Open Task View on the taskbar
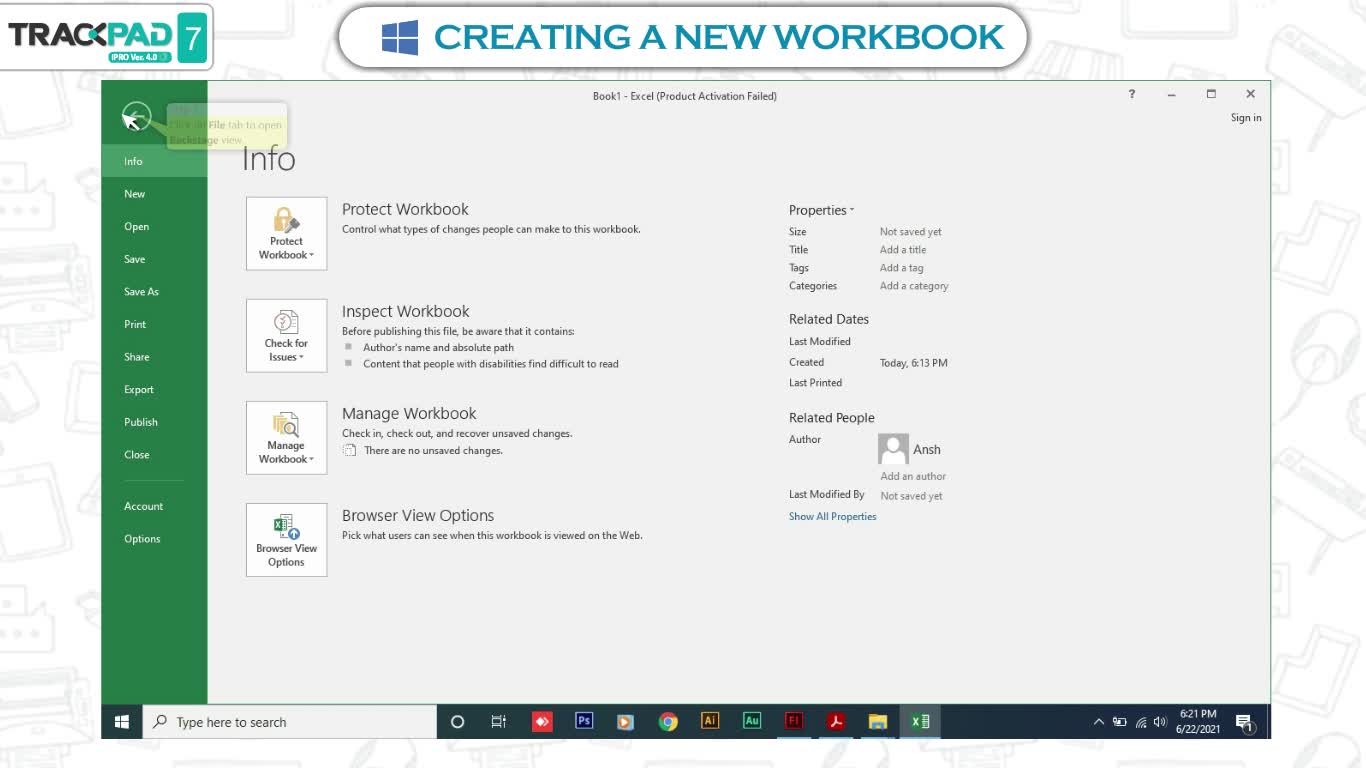1366x768 pixels. click(x=498, y=721)
